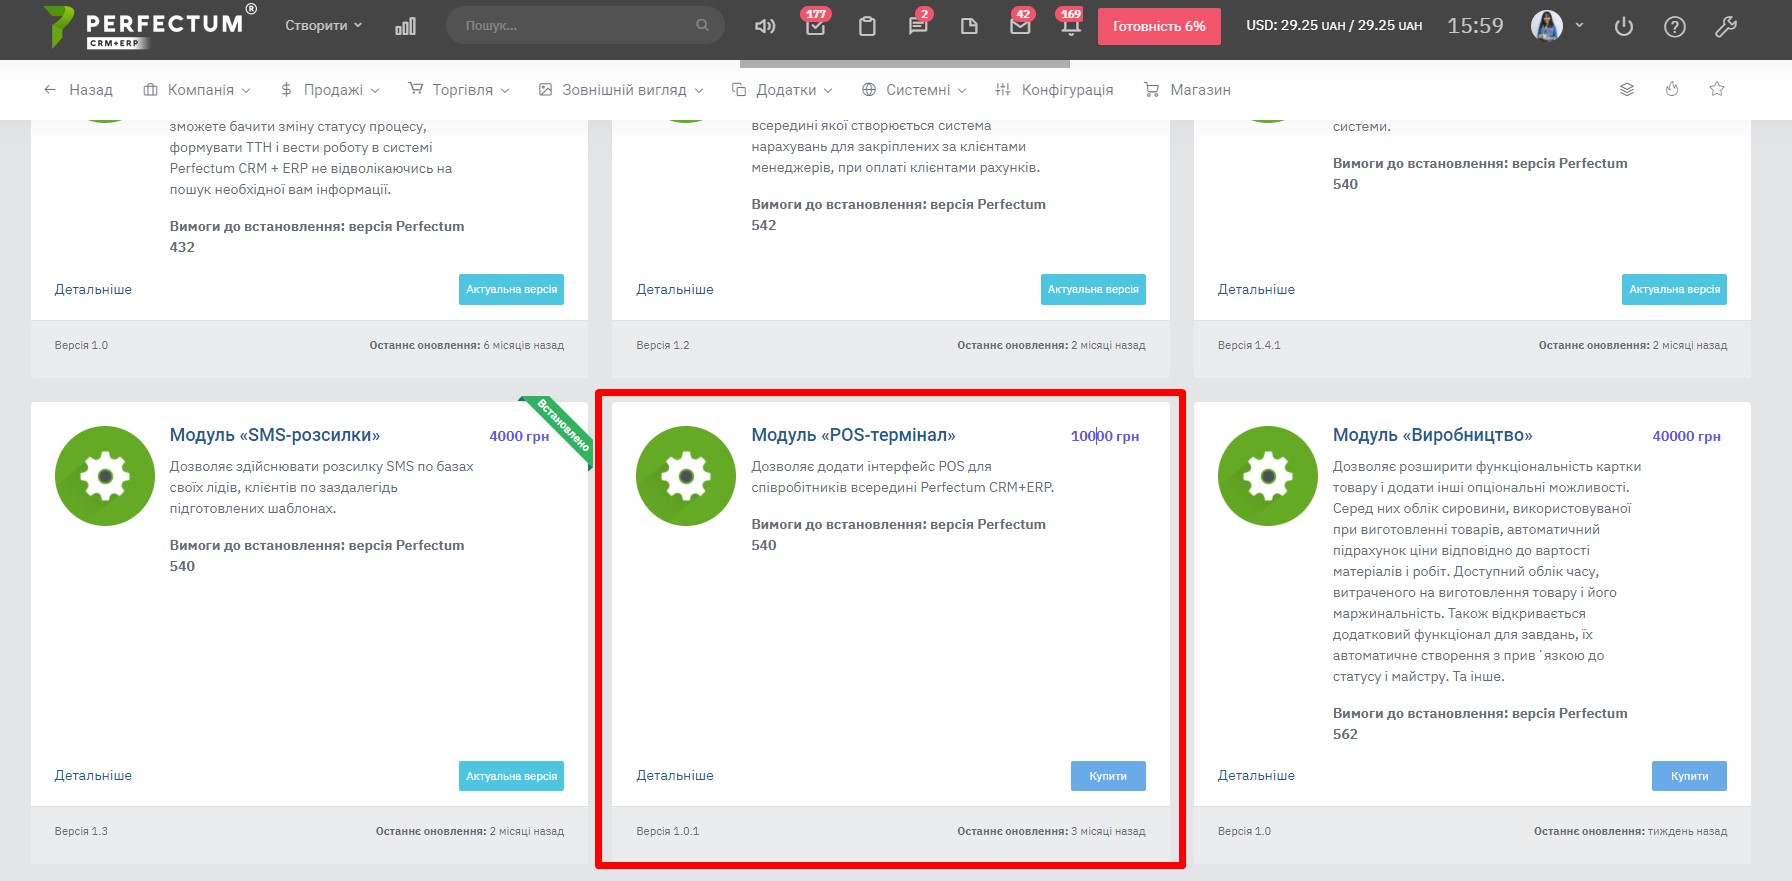Buy the POS-термінал module with Купити
This screenshot has height=881, width=1792.
tap(1108, 776)
